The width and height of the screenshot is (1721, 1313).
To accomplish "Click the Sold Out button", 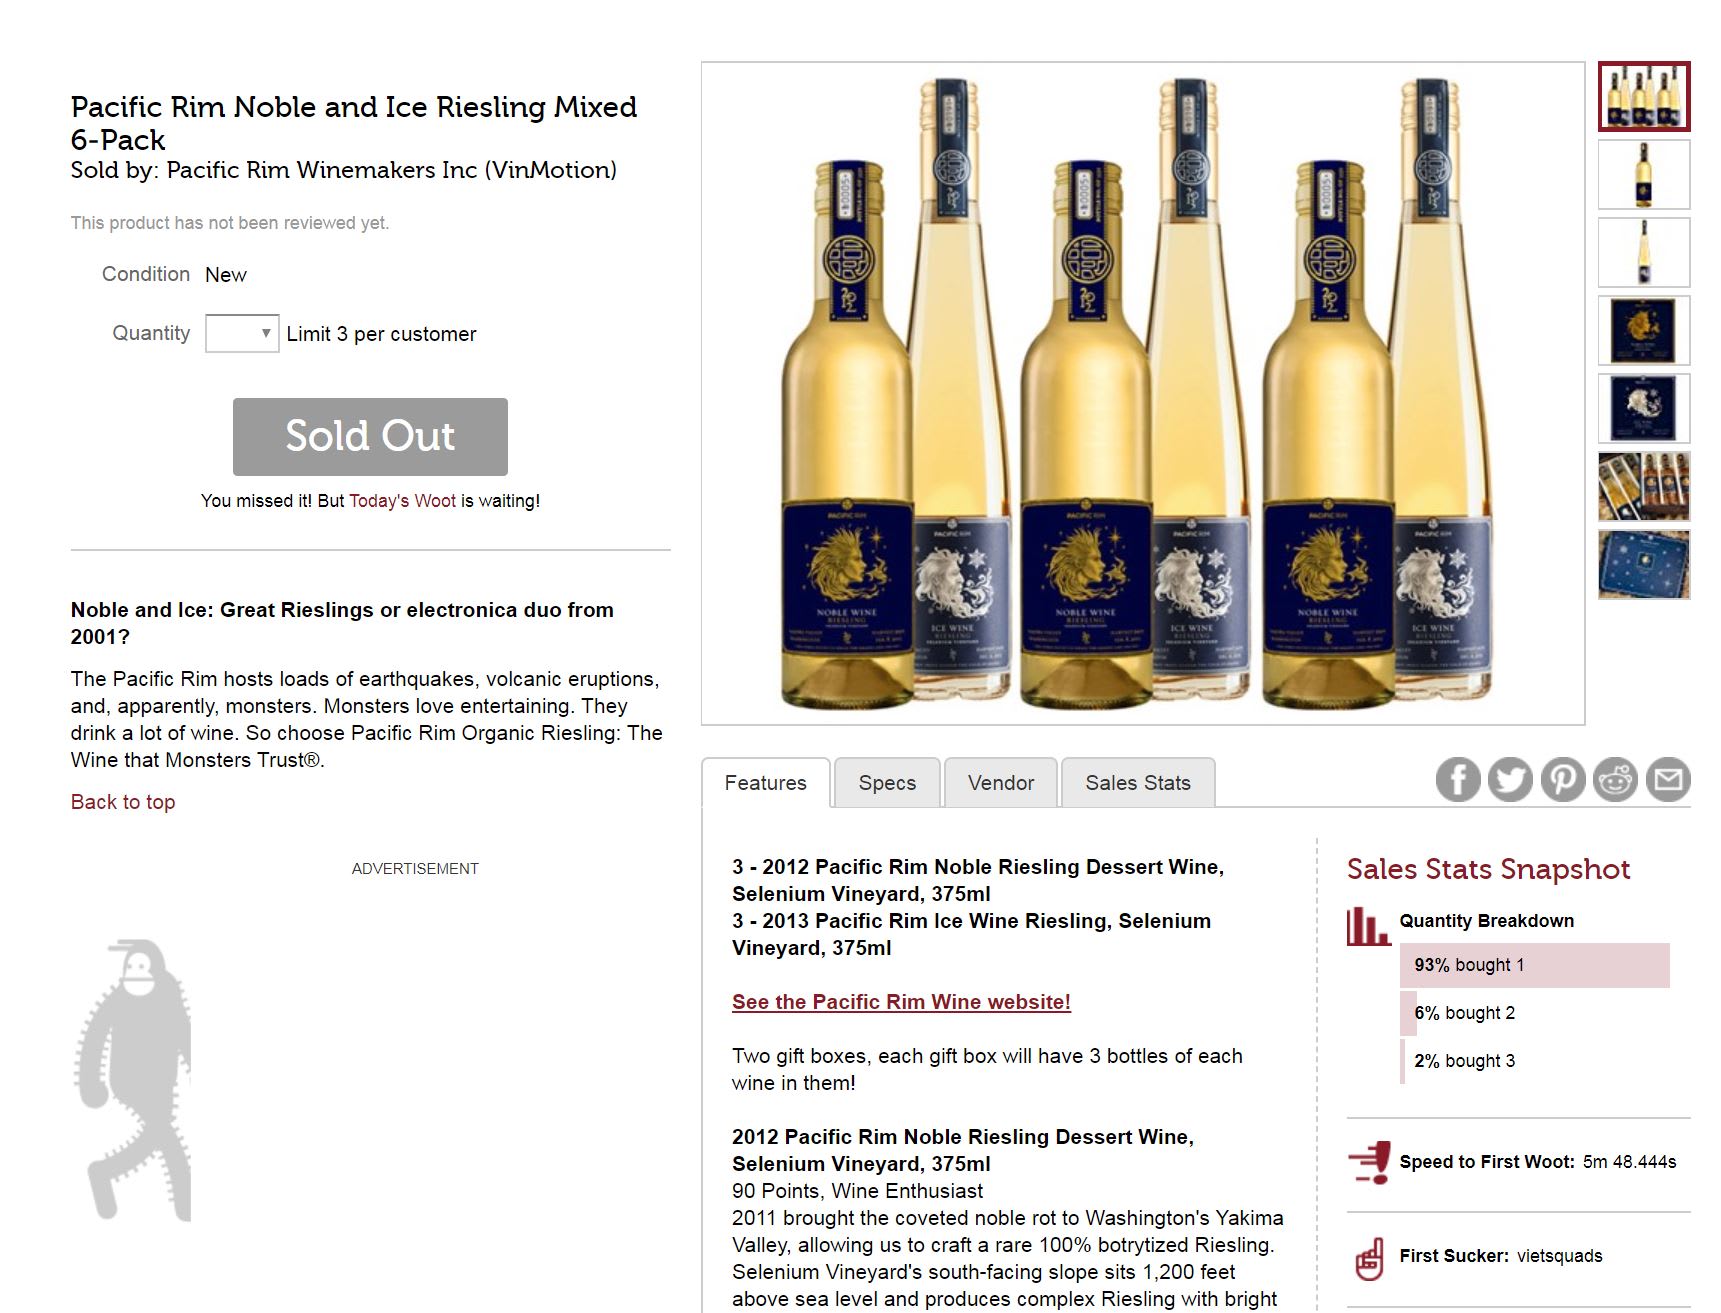I will [x=370, y=436].
